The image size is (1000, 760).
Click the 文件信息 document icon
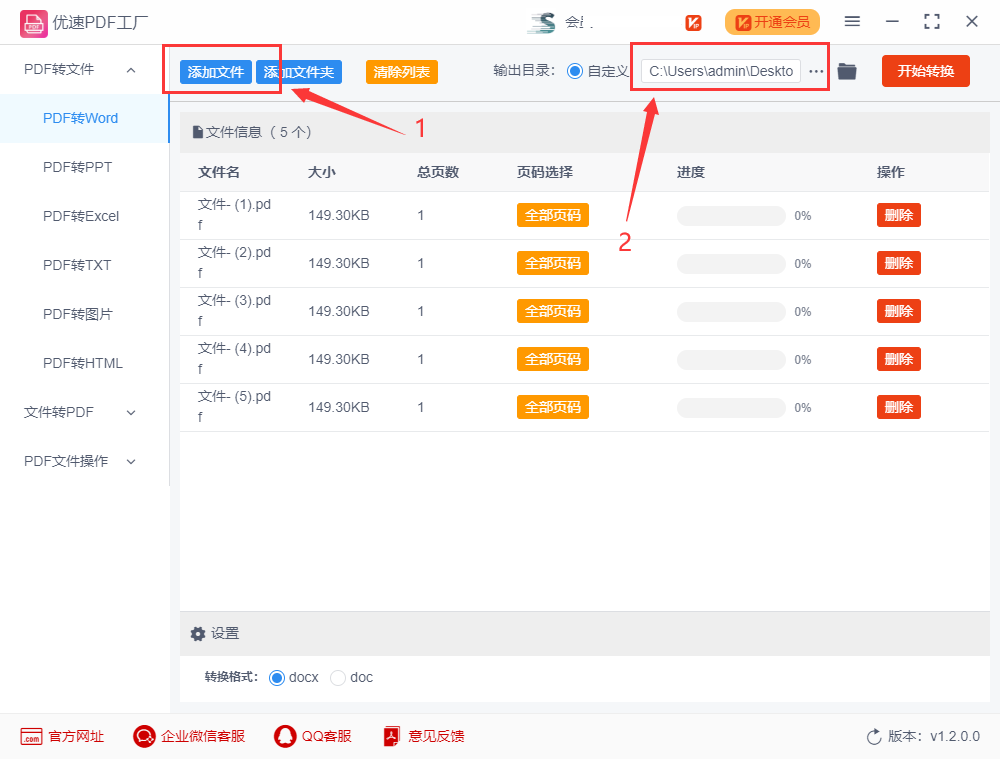click(x=198, y=133)
